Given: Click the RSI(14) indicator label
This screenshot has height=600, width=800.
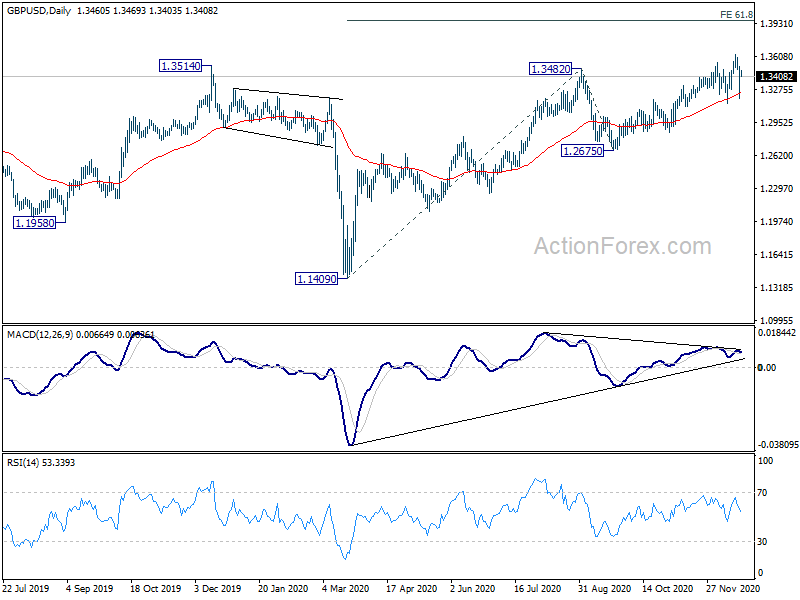Looking at the screenshot, I should click(x=23, y=463).
